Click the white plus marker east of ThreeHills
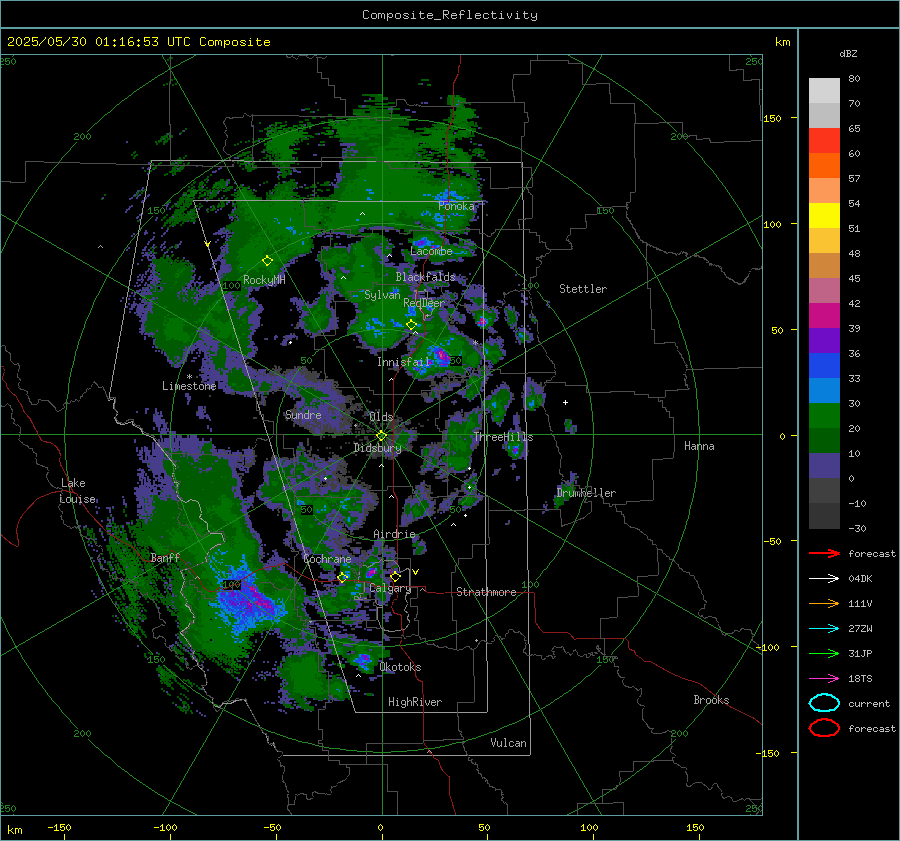Screen dimensions: 900x841 565,402
